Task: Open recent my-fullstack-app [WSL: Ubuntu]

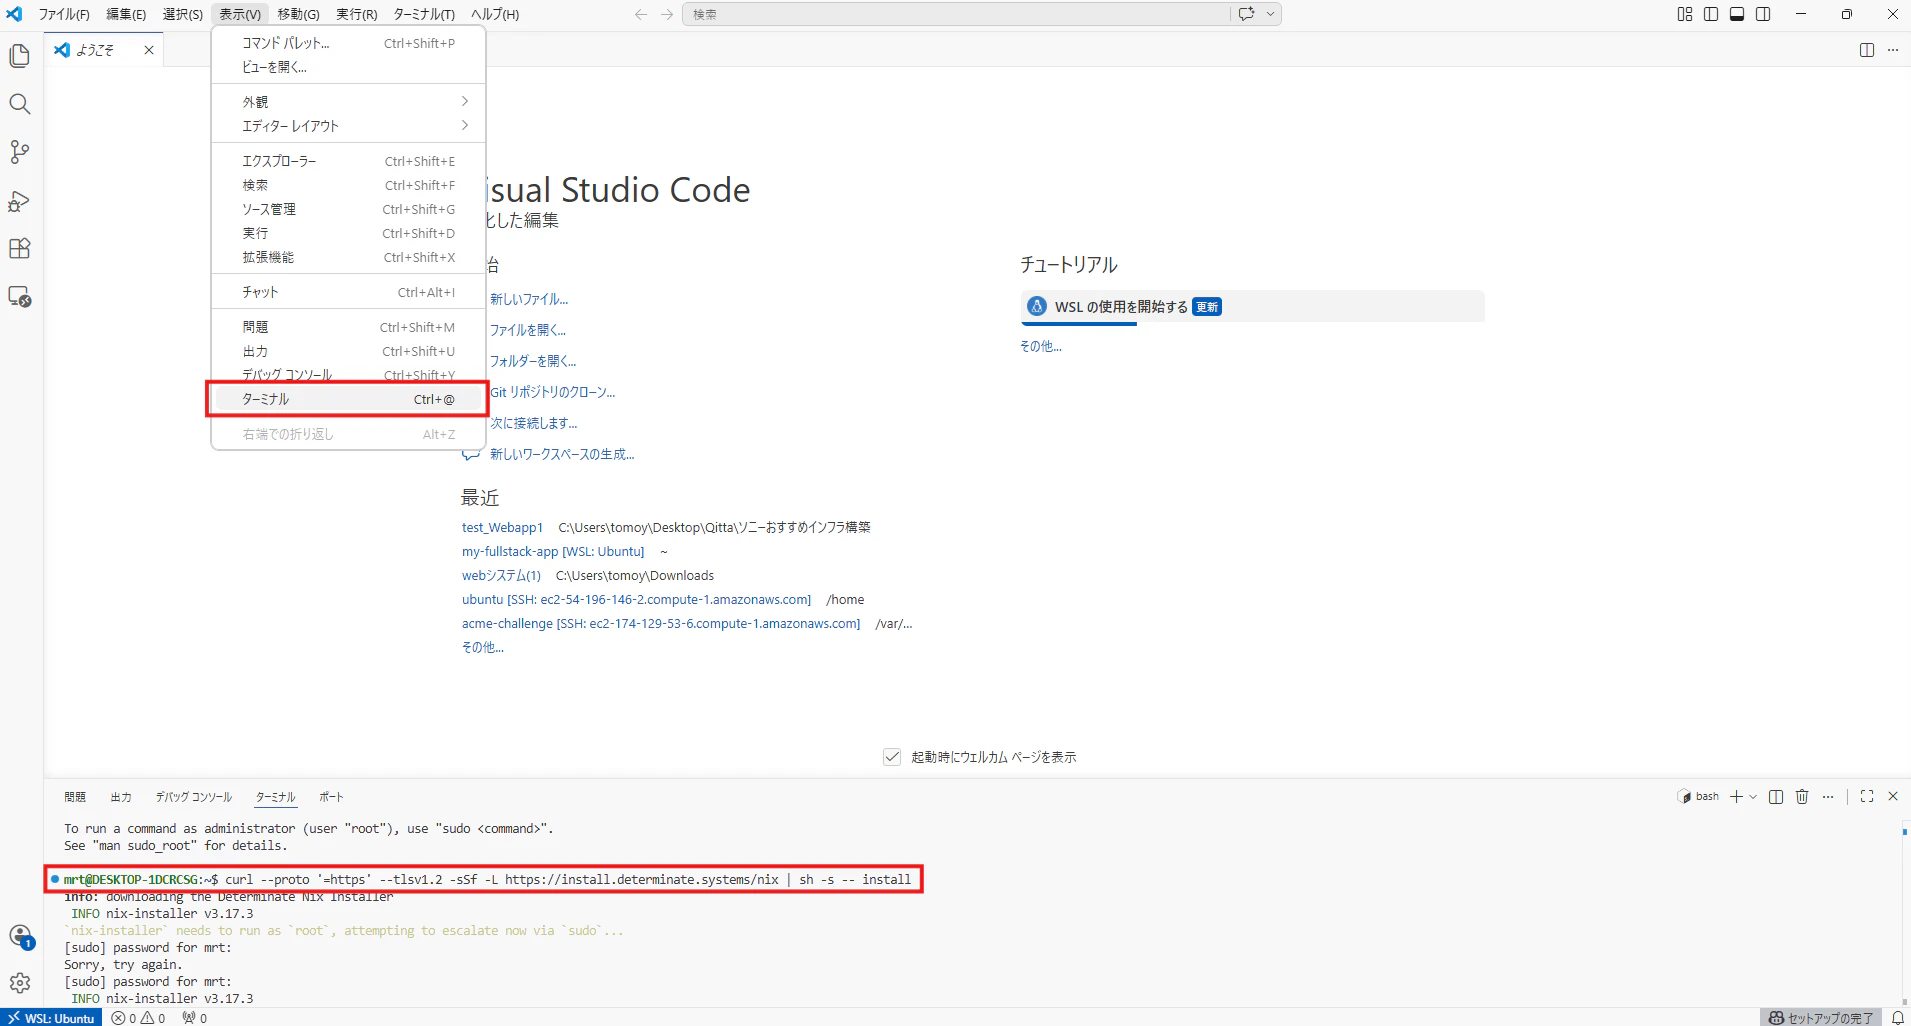Action: point(553,551)
